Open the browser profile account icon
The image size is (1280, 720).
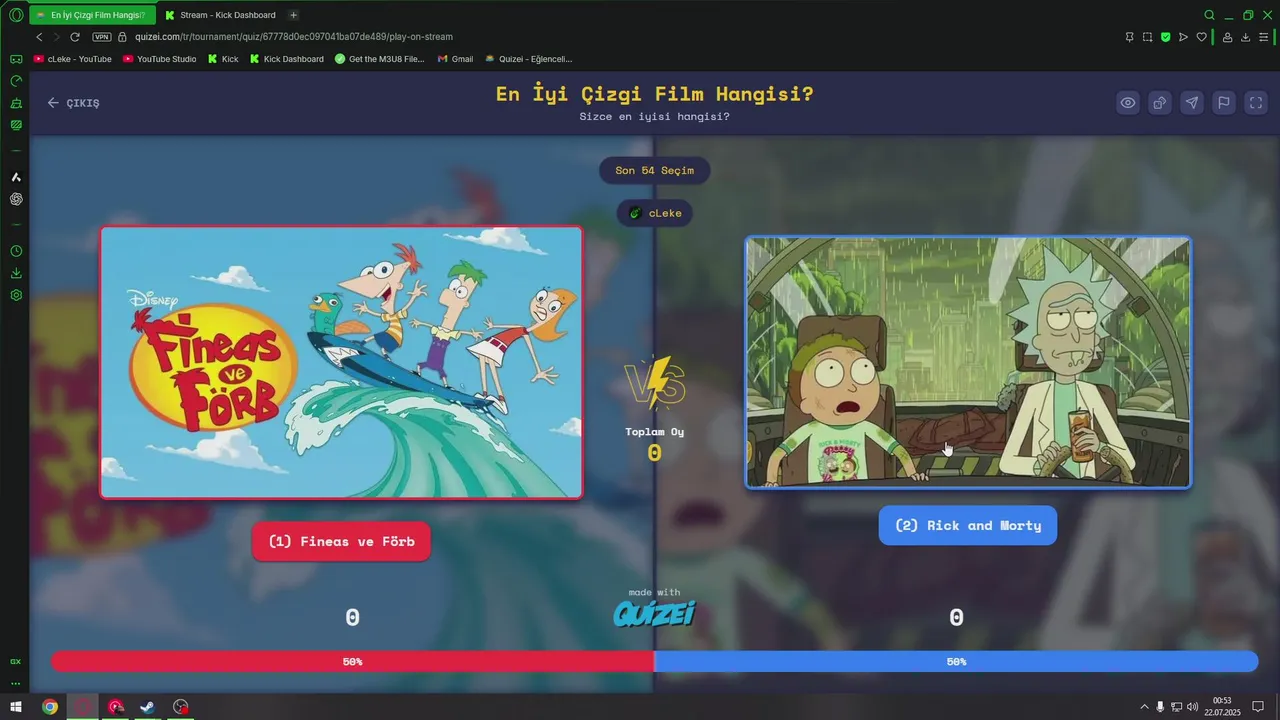pos(1227,37)
